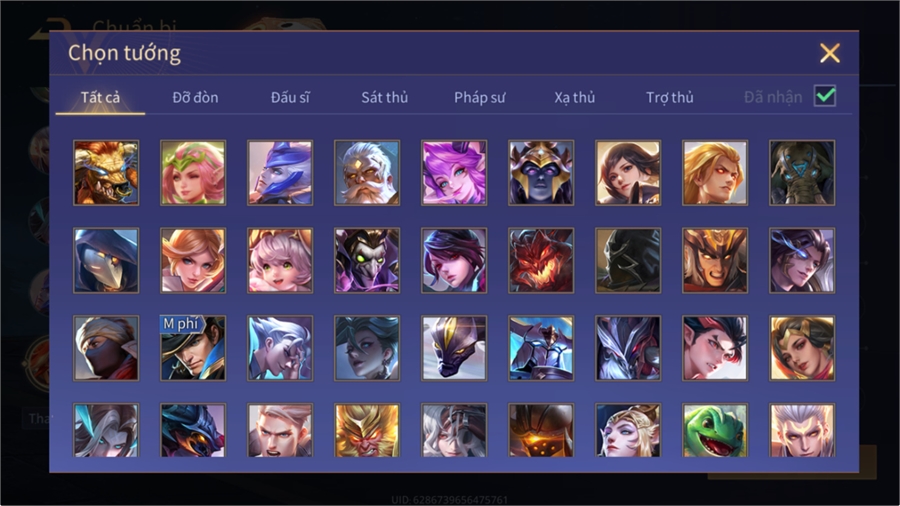Select the green frog hero portrait
This screenshot has height=506, width=900.
[x=715, y=430]
